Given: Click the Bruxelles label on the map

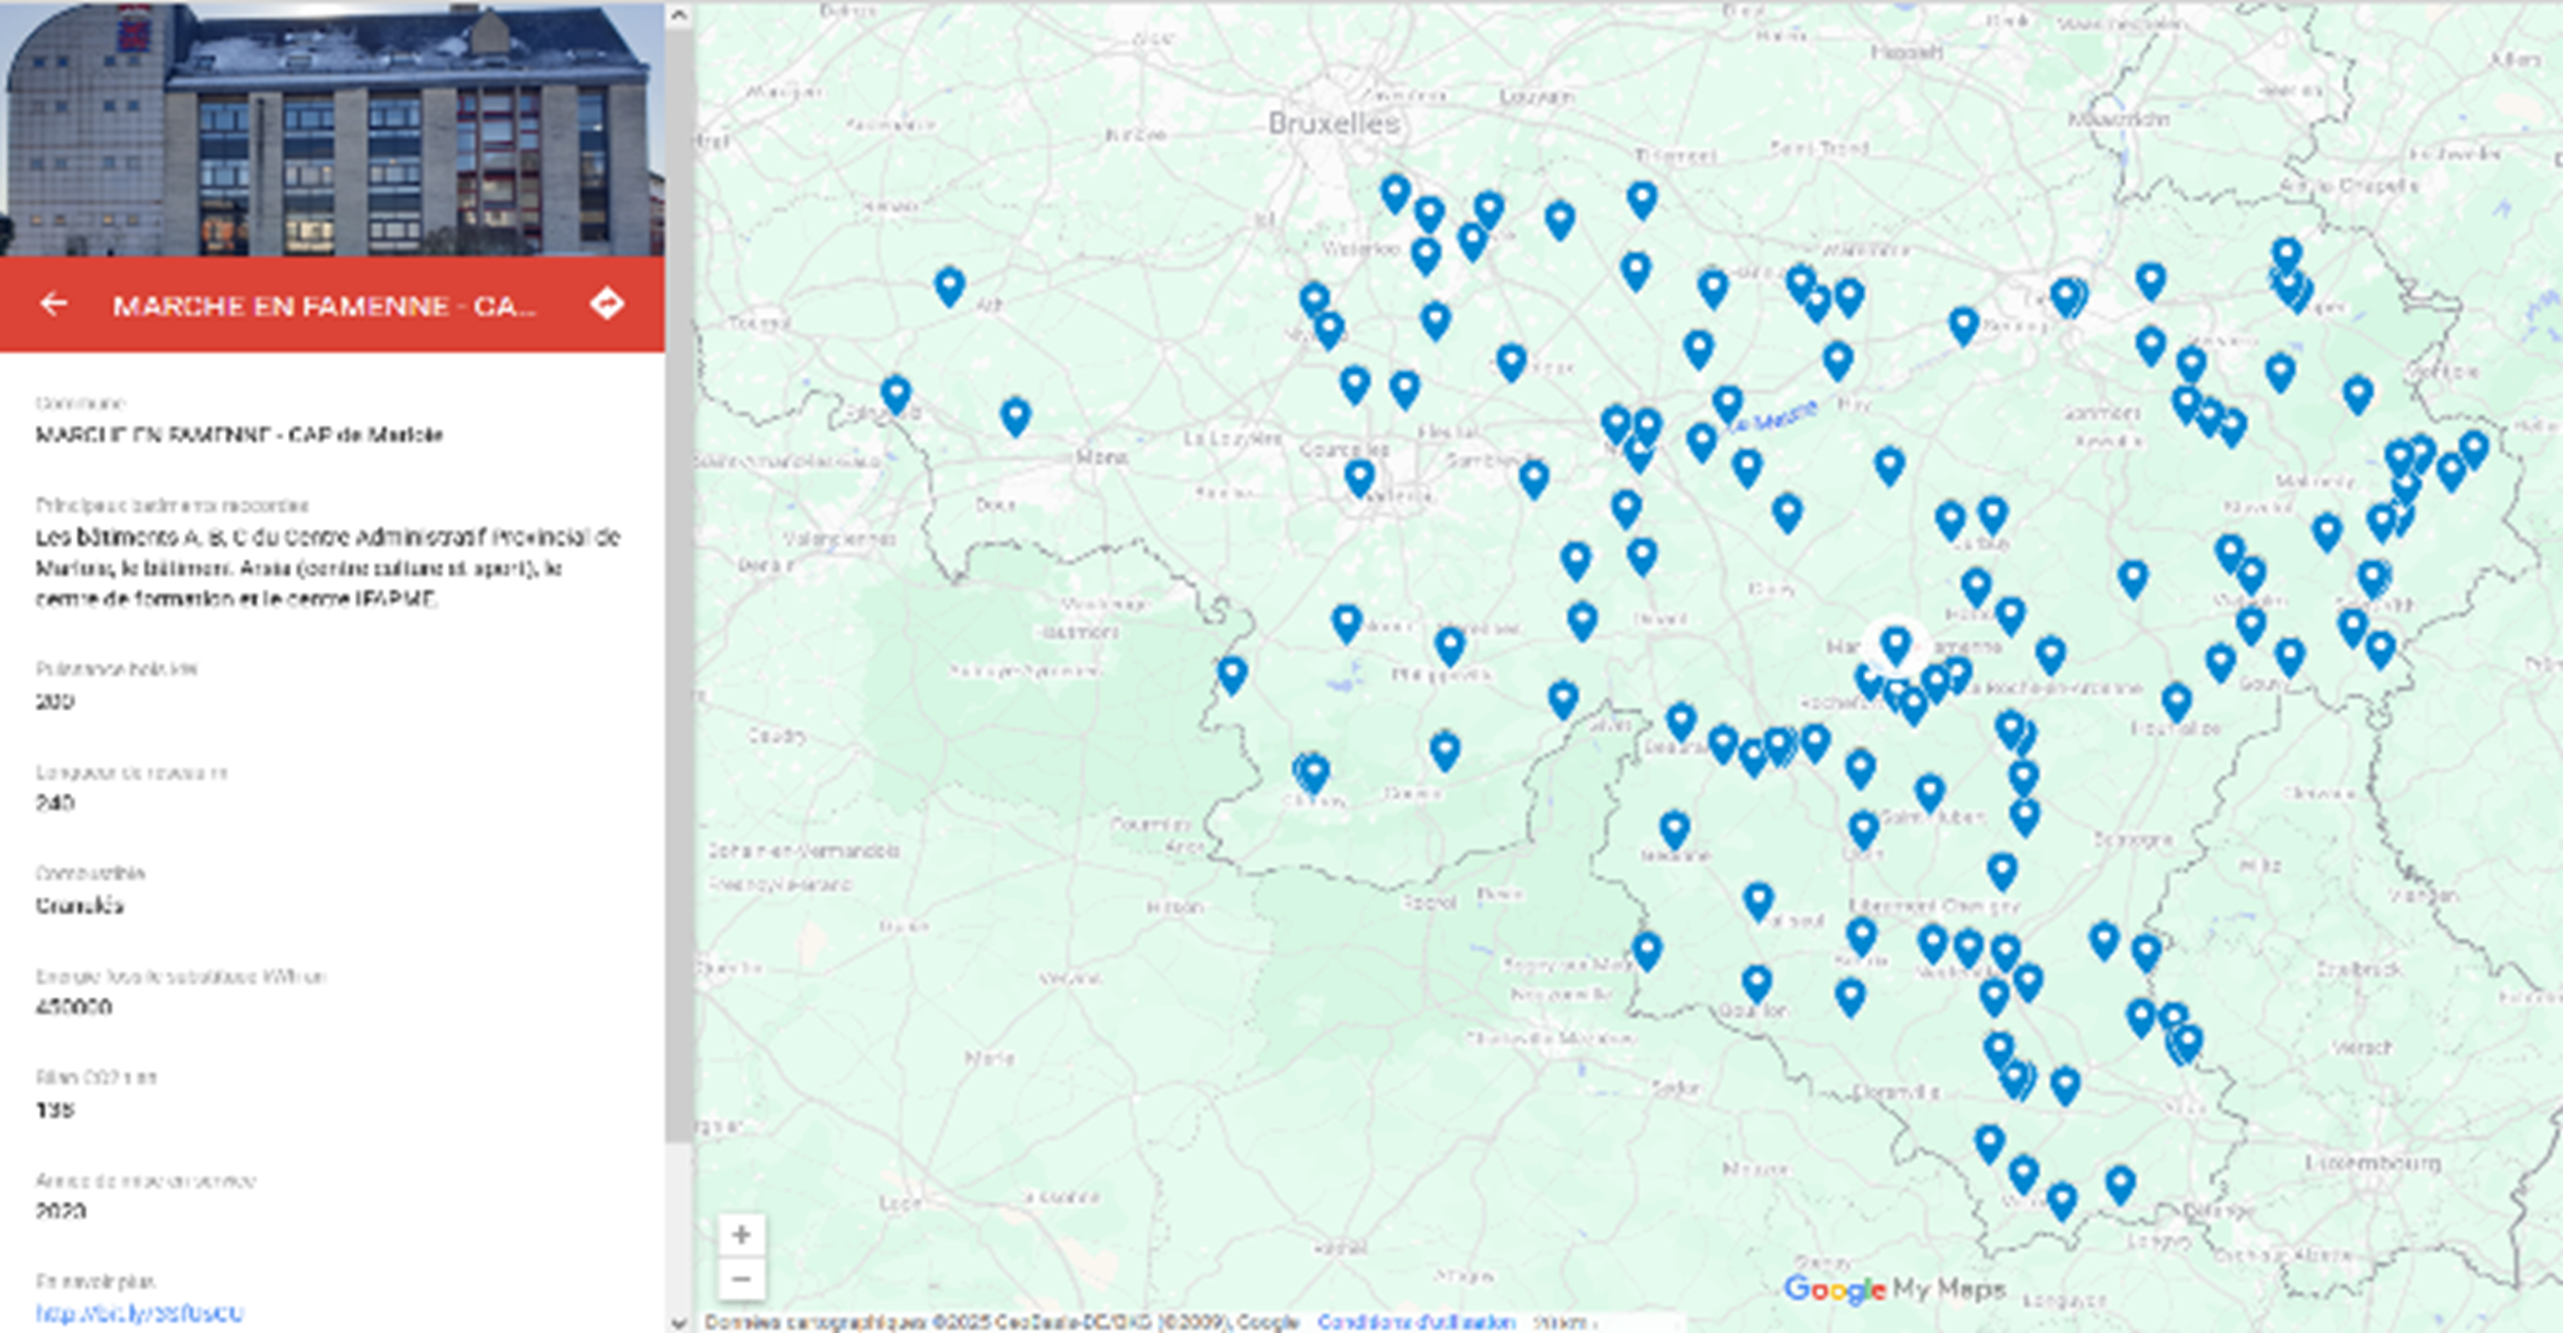Looking at the screenshot, I should [x=1334, y=124].
